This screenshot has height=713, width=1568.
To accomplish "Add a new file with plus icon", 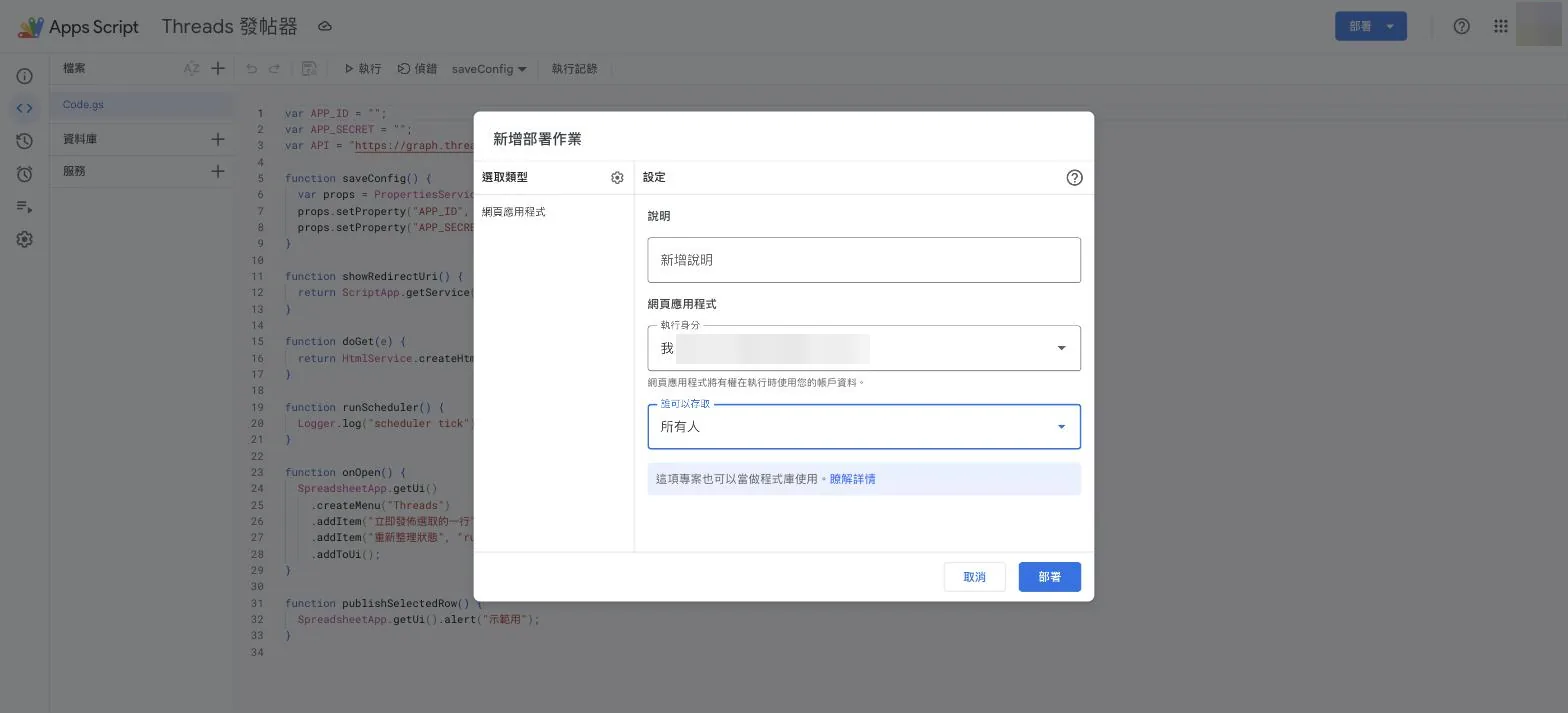I will (218, 69).
